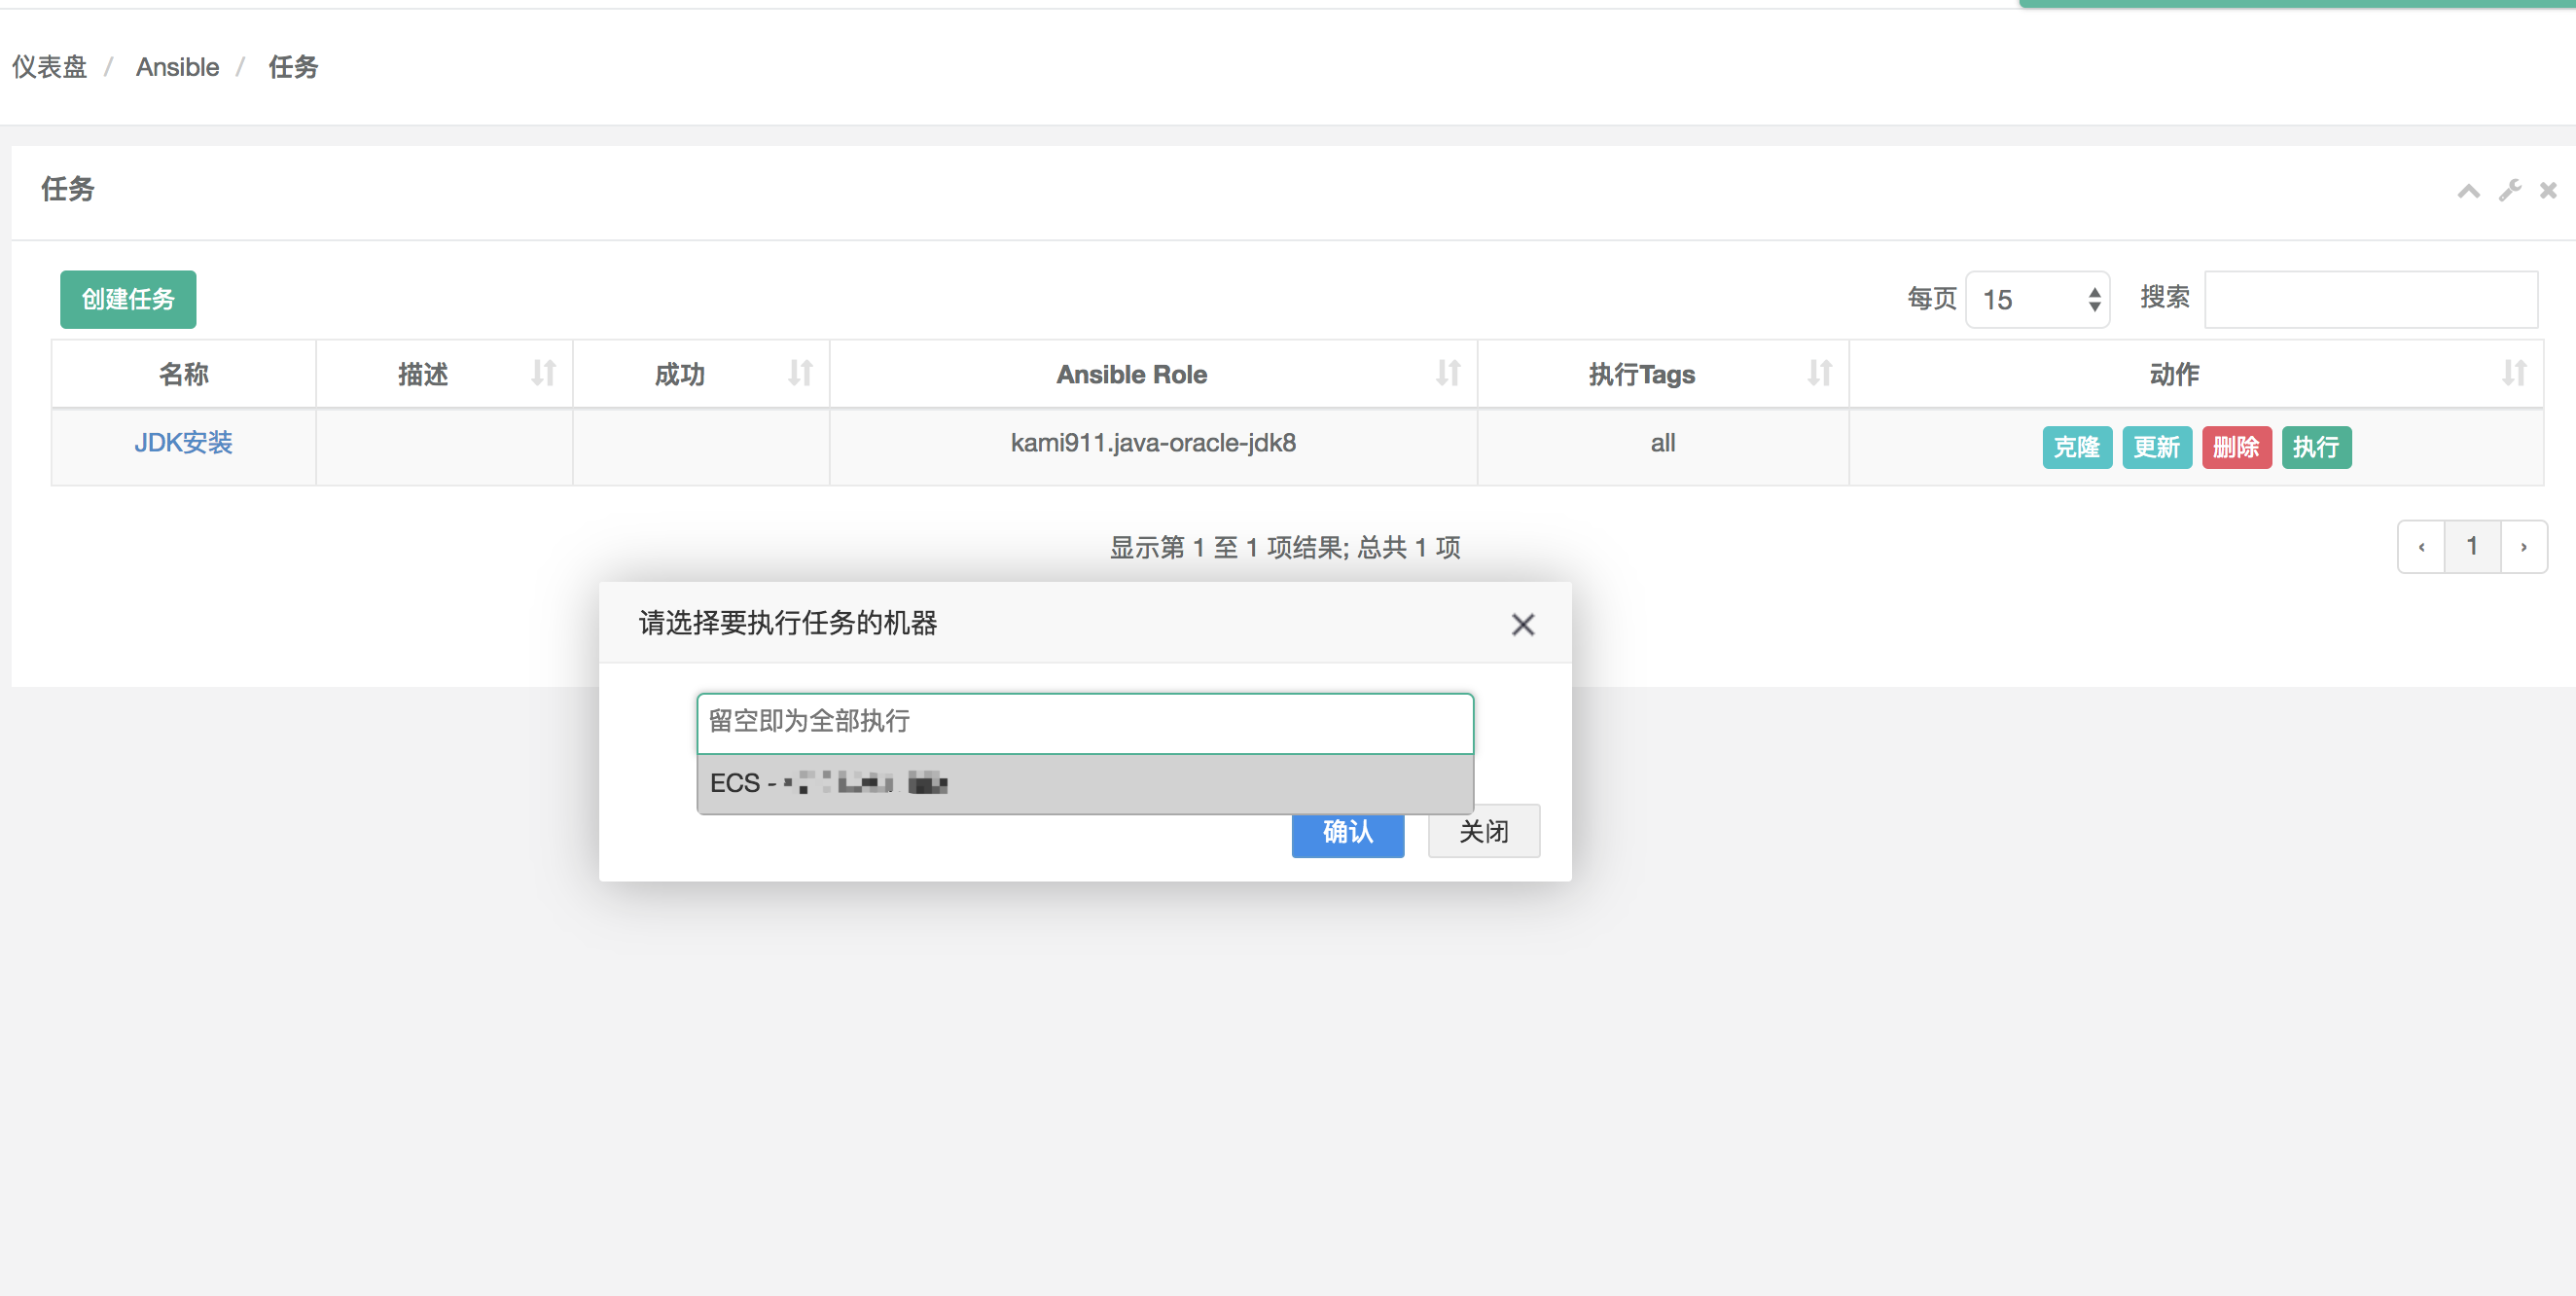Open the wrench settings icon on 任务 panel

2510,190
